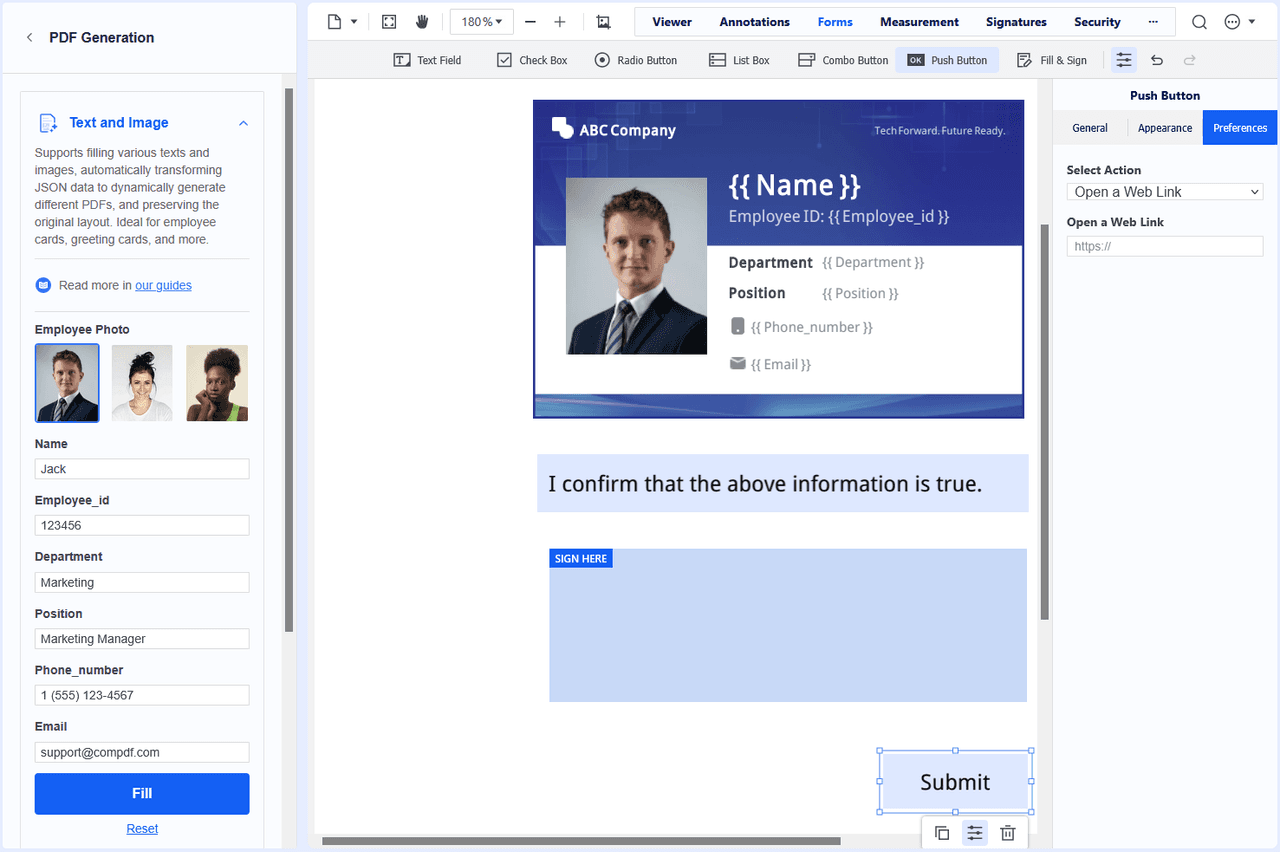
Task: Zoom in with the plus icon
Action: 560,22
